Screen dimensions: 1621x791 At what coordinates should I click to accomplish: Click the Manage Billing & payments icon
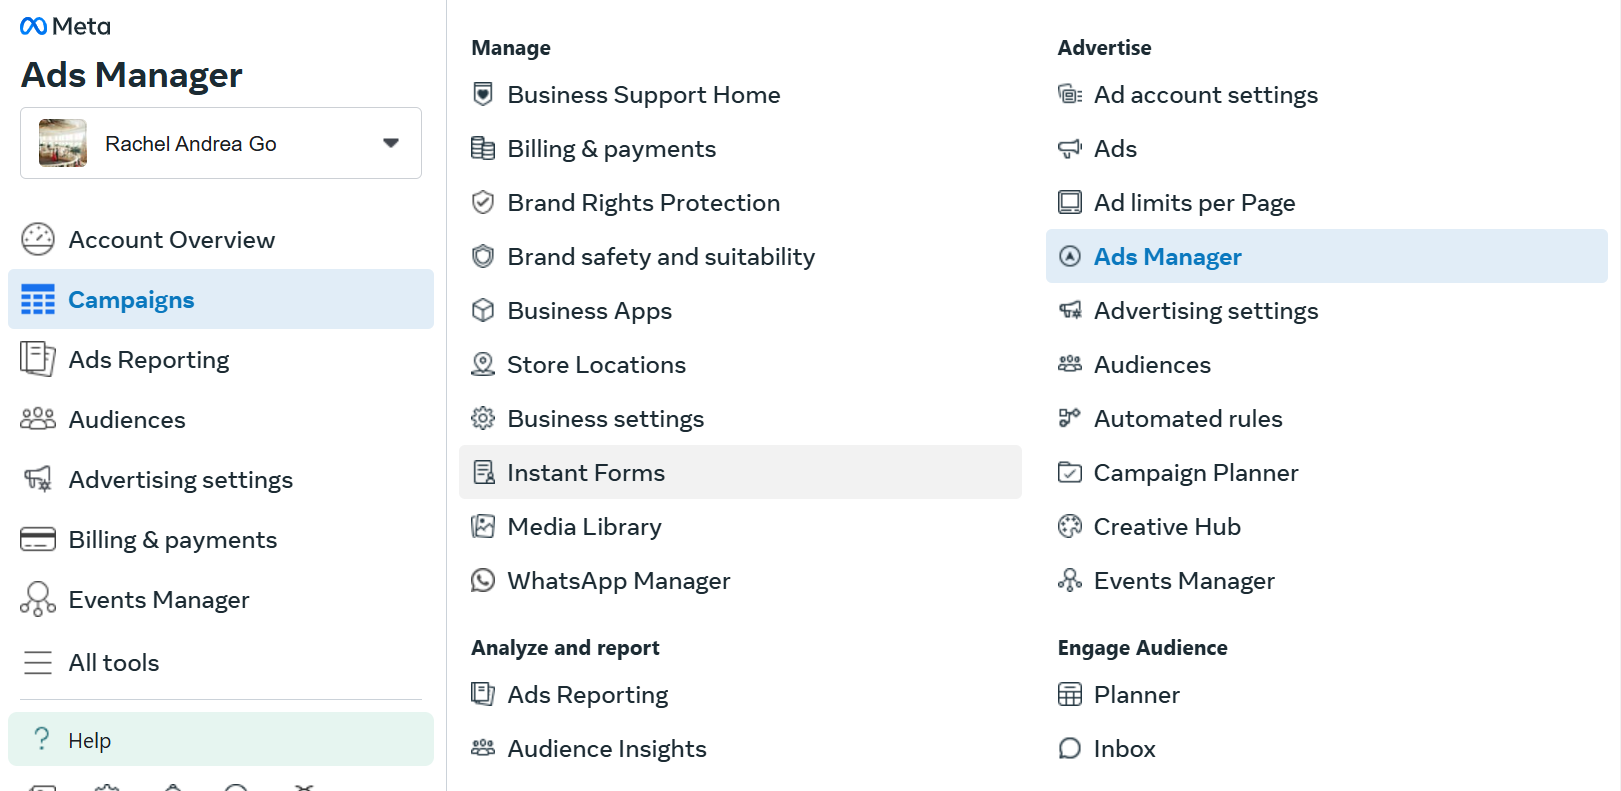tap(483, 148)
